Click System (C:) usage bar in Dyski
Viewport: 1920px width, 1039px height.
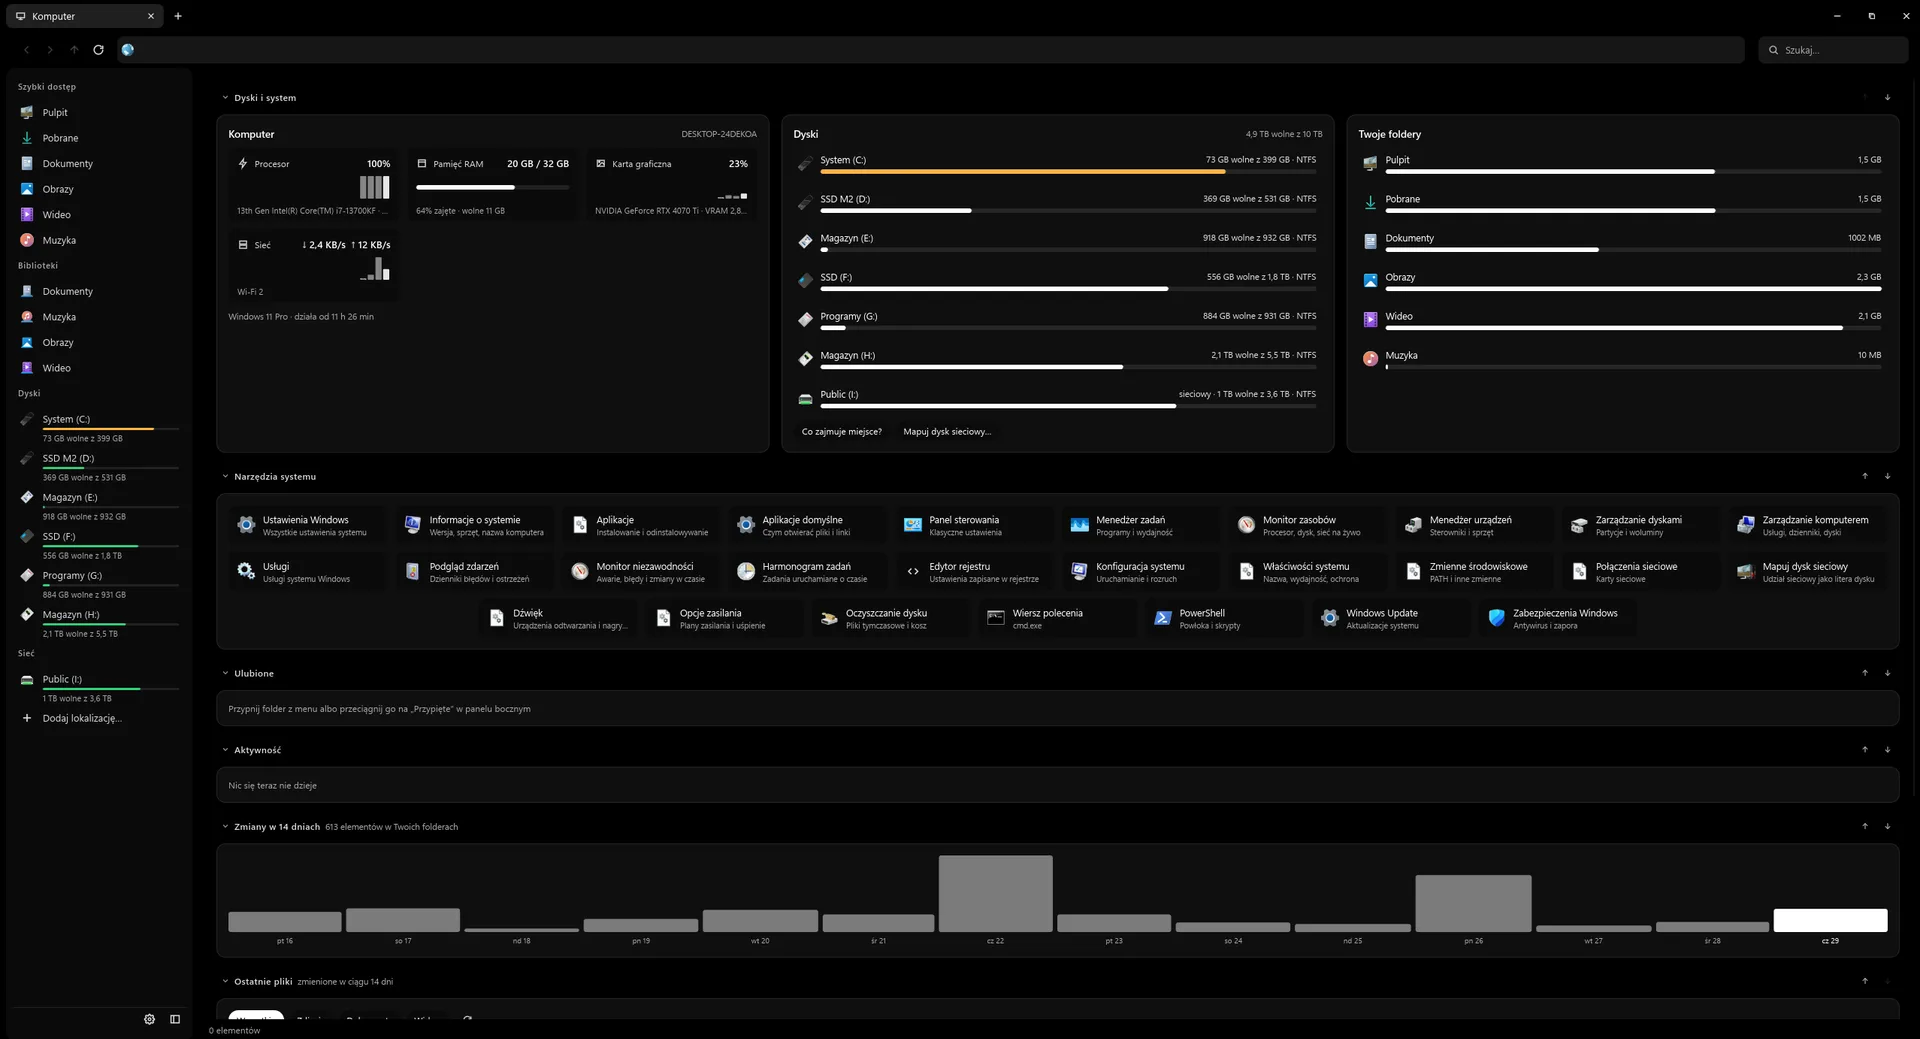pos(1068,172)
